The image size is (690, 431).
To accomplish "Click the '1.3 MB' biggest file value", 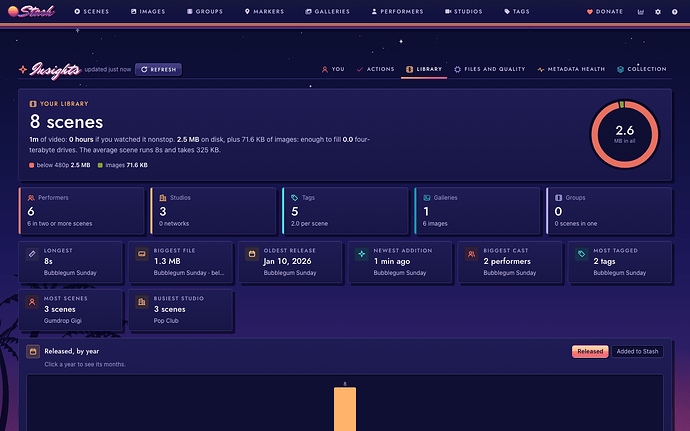I will [167, 262].
